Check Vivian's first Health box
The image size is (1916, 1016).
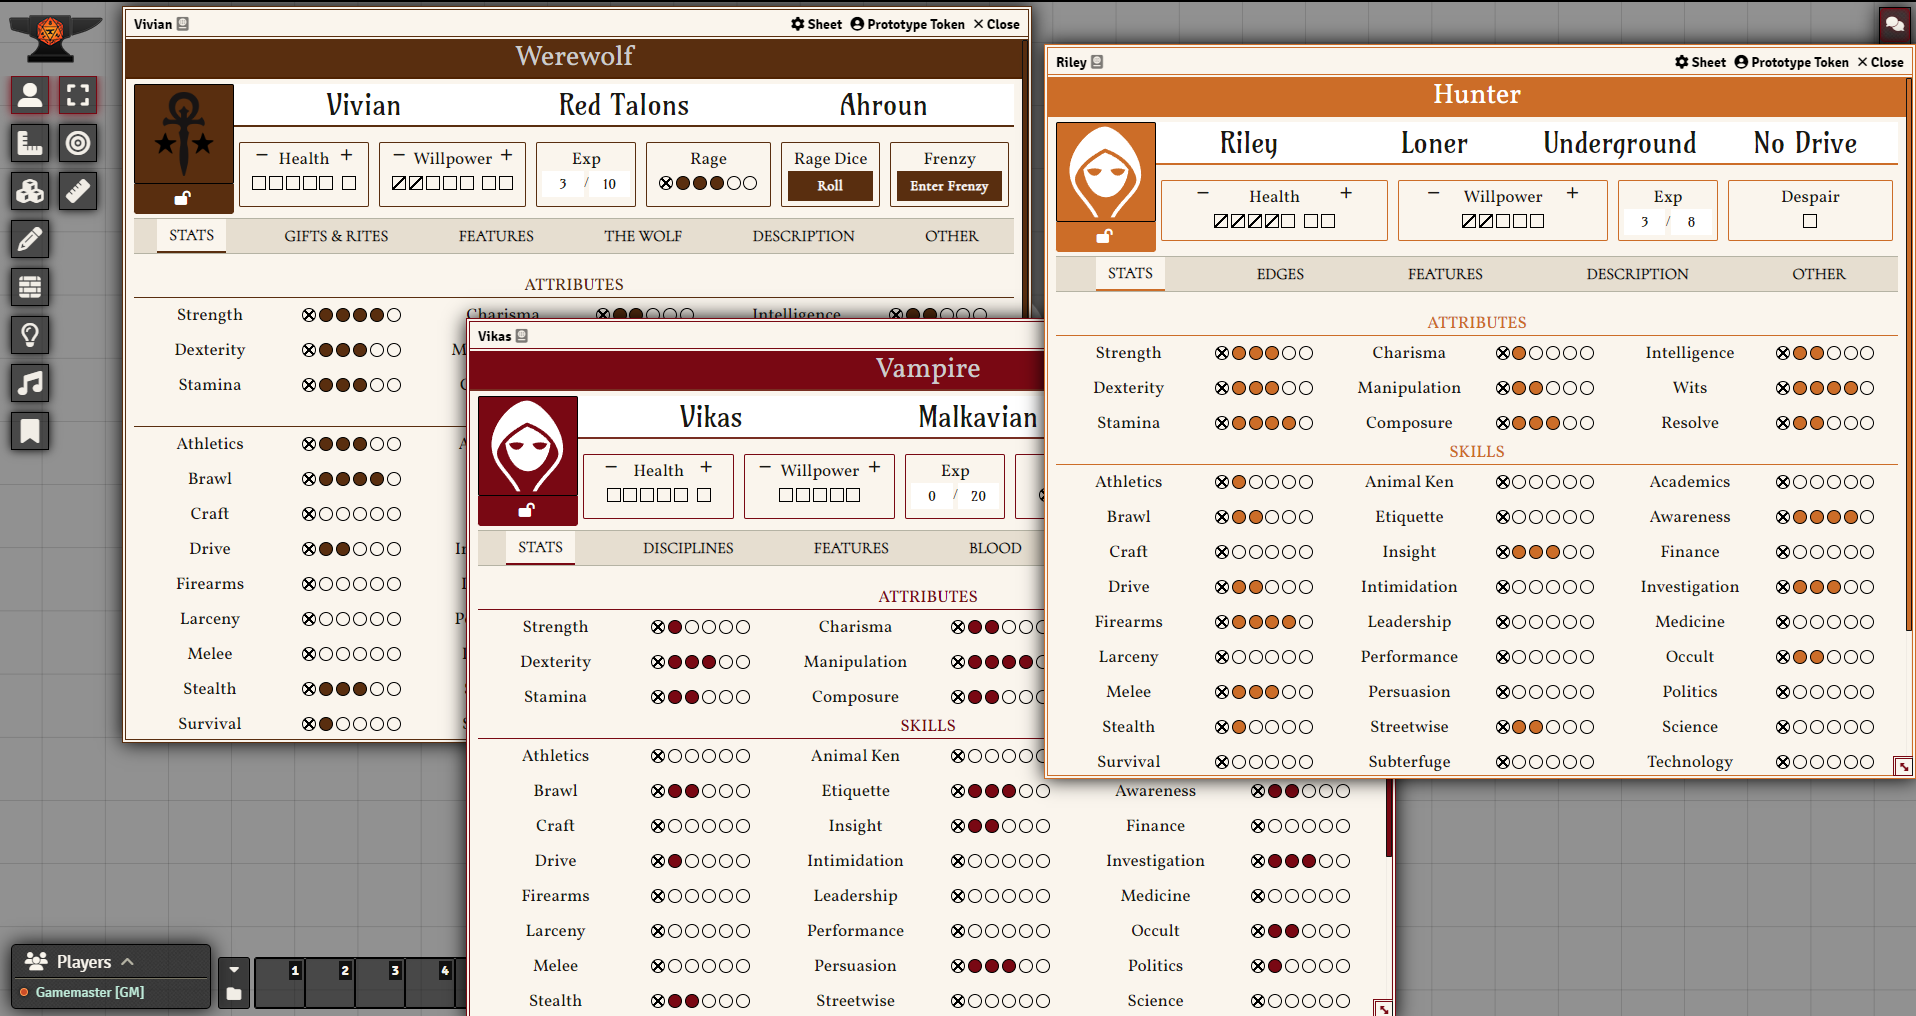point(259,183)
